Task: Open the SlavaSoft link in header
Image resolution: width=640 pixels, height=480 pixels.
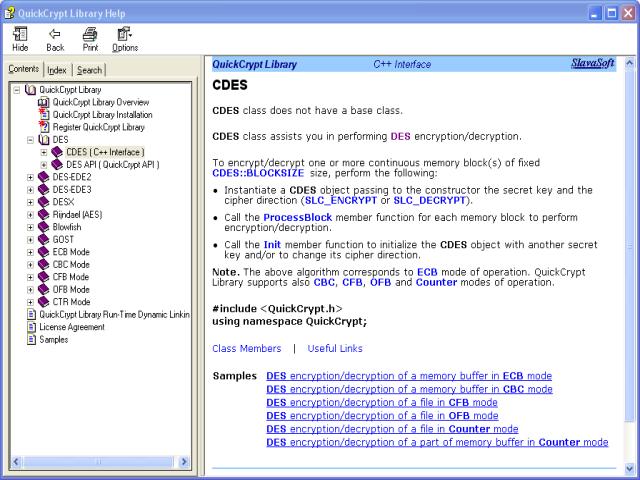Action: pyautogui.click(x=593, y=63)
